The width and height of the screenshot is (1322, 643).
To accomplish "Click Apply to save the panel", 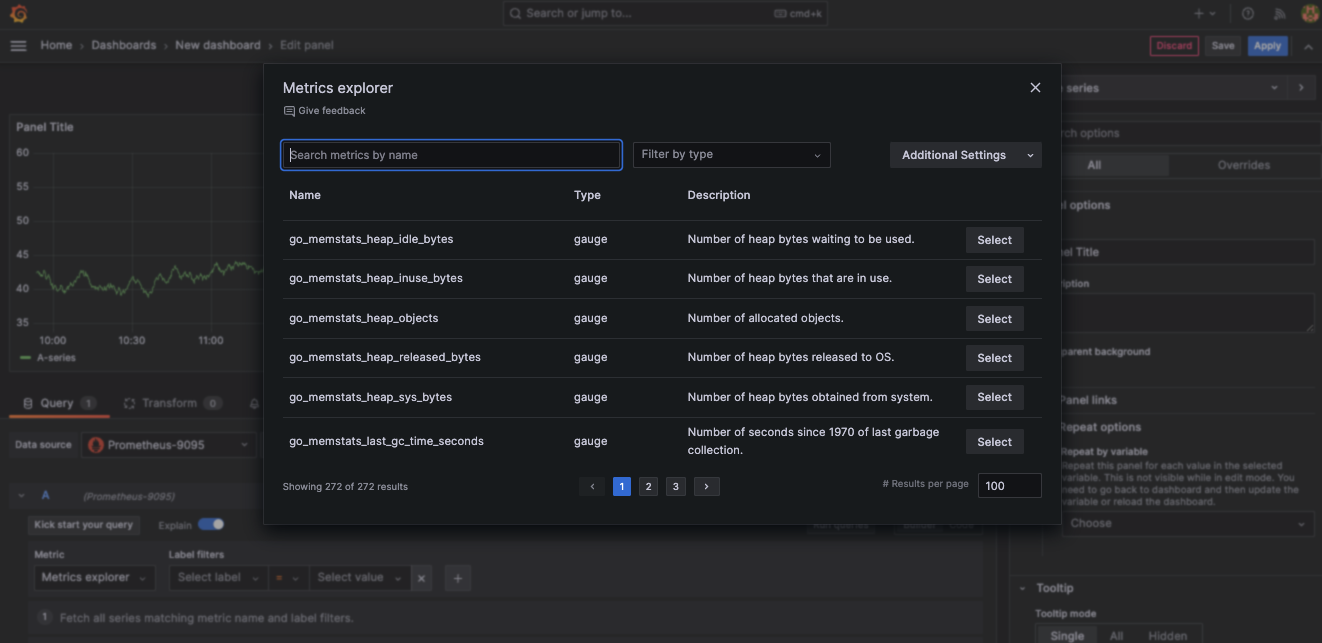I will coord(1267,45).
